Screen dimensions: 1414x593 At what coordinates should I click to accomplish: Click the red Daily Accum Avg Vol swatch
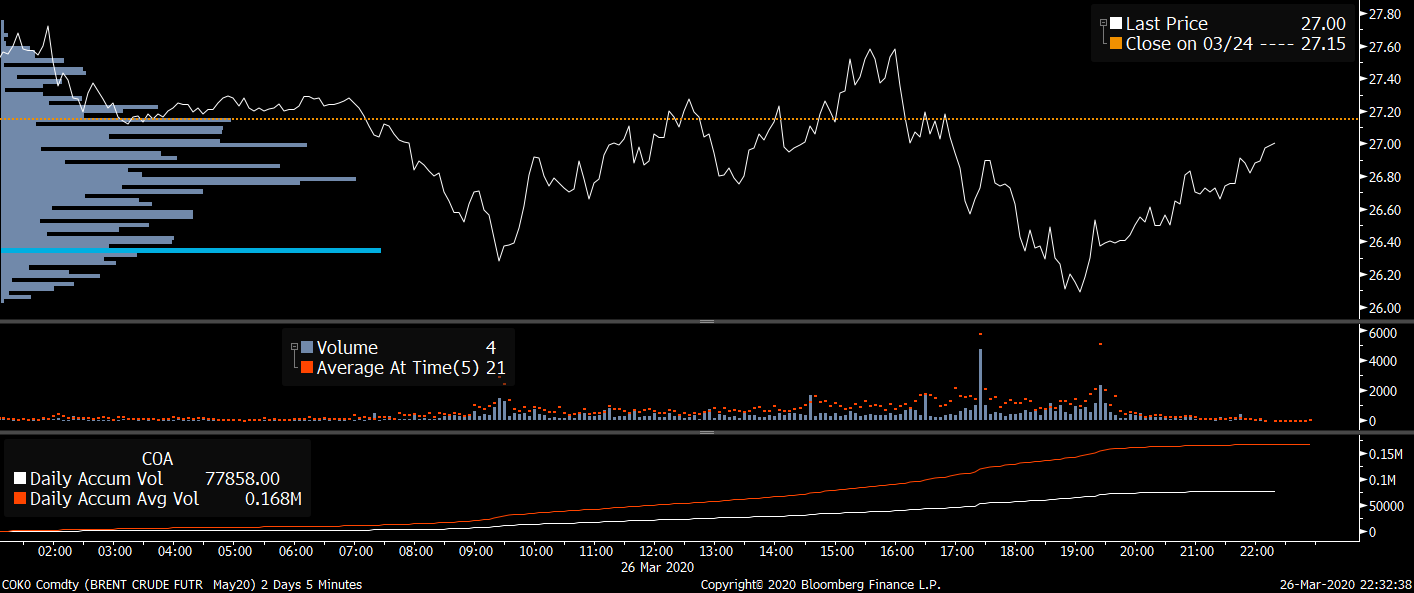[x=20, y=499]
